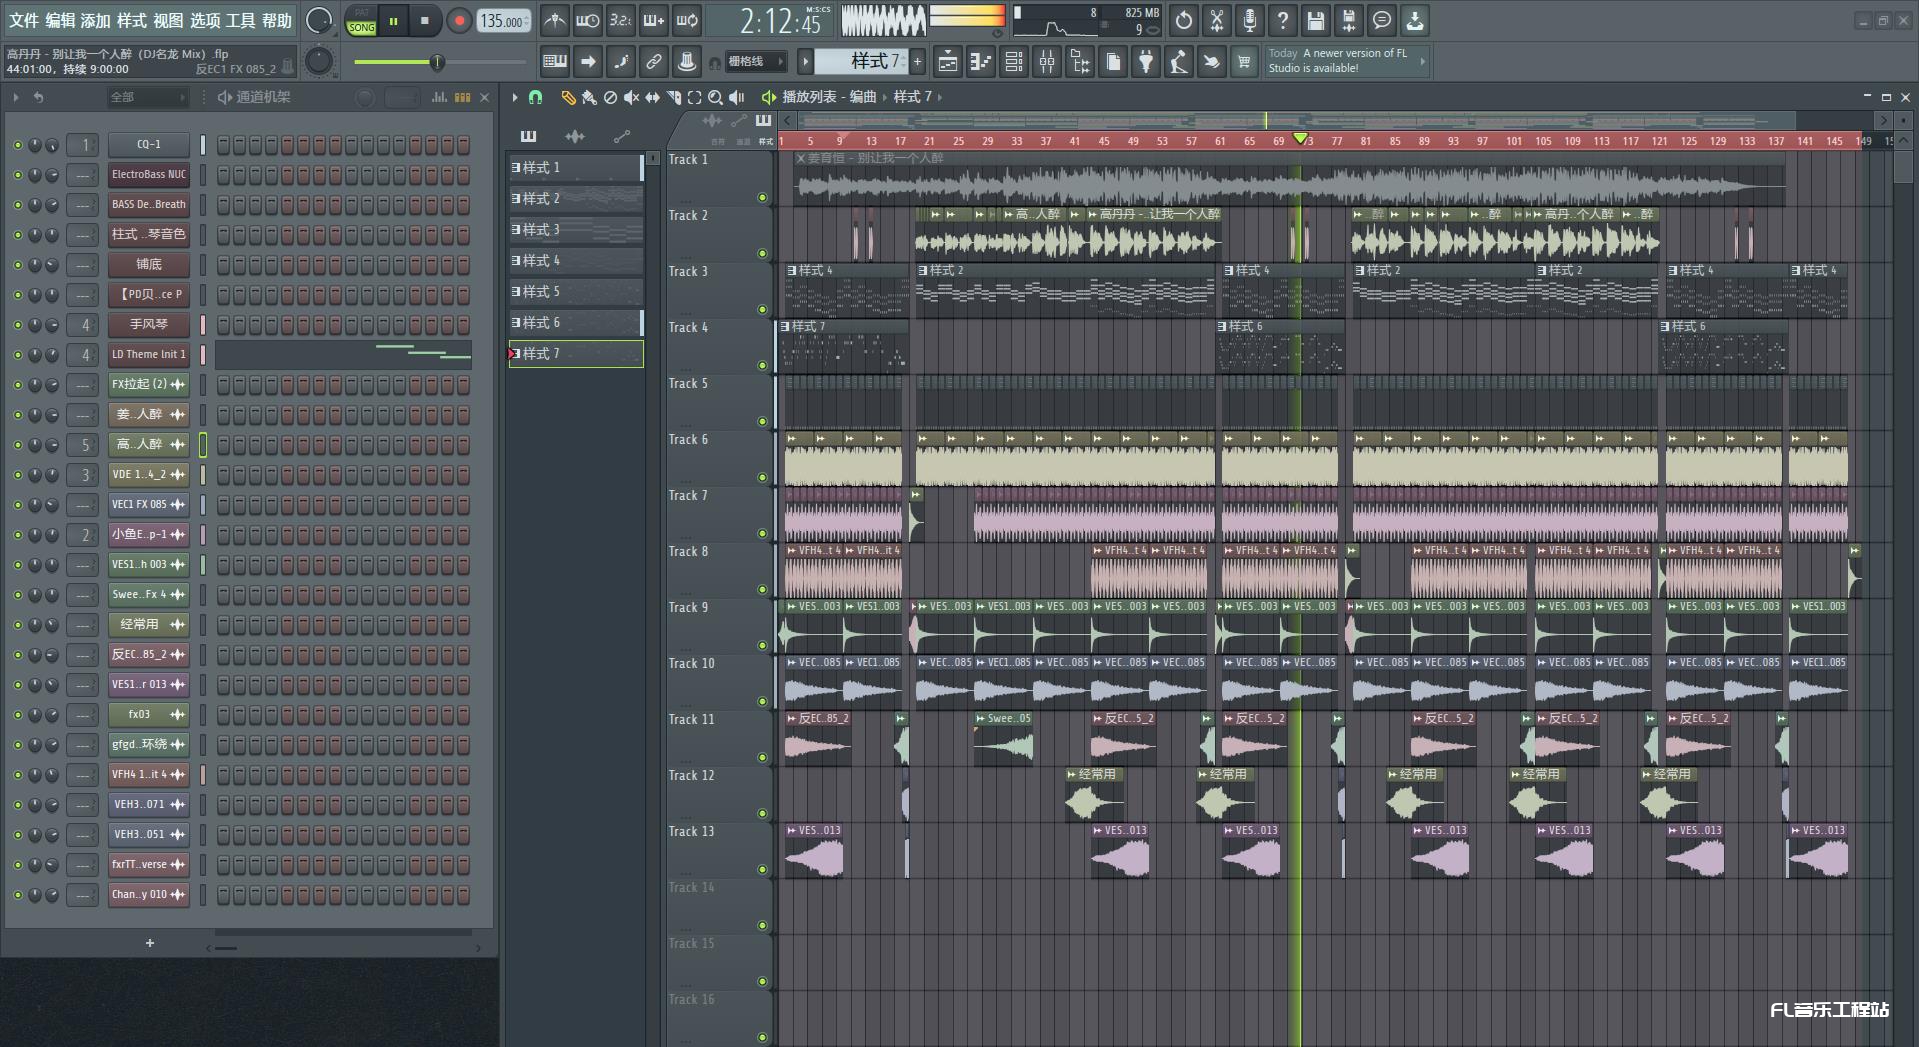Pause playback with the pause button

click(393, 20)
